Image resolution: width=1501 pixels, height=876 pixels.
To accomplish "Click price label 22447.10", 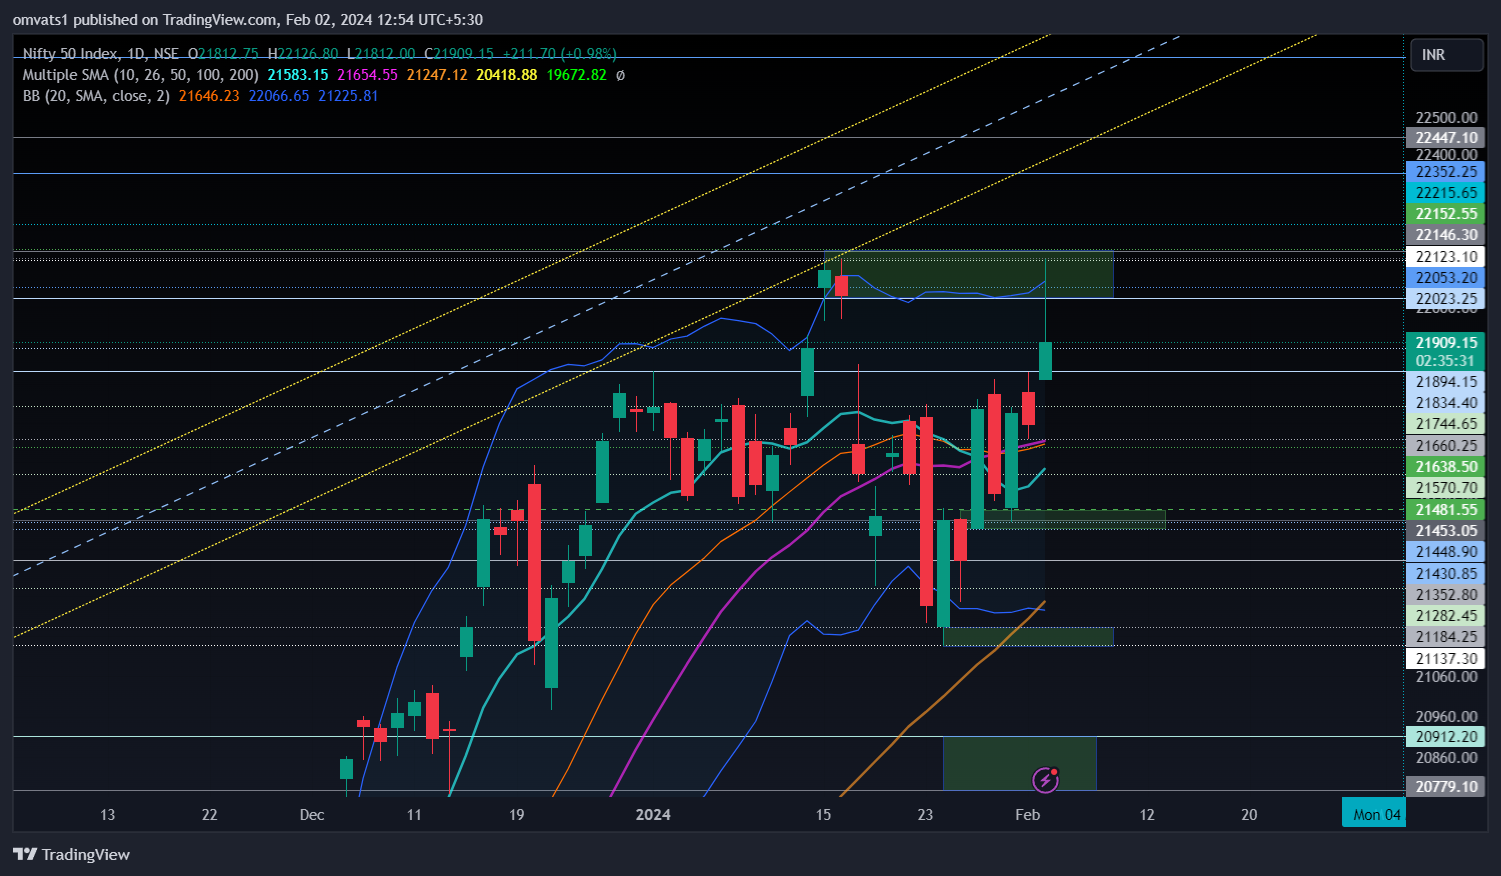I will (1446, 138).
